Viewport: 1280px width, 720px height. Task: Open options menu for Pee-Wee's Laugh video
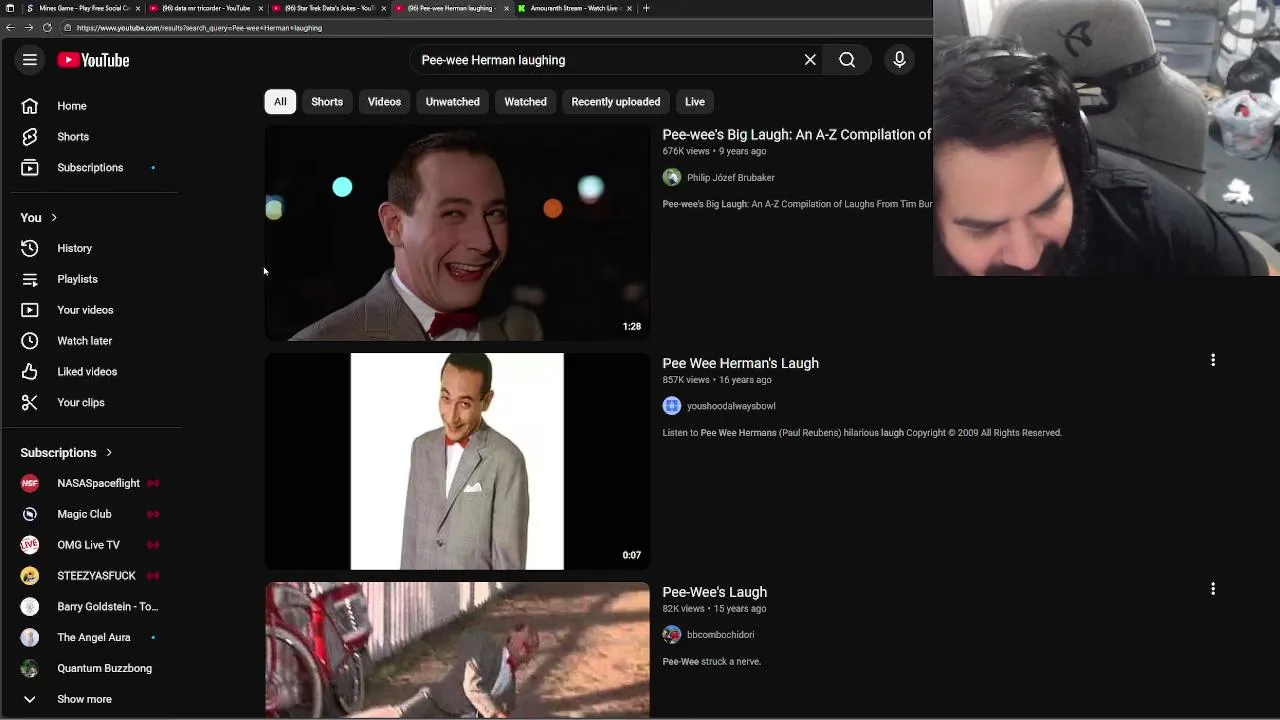1213,589
